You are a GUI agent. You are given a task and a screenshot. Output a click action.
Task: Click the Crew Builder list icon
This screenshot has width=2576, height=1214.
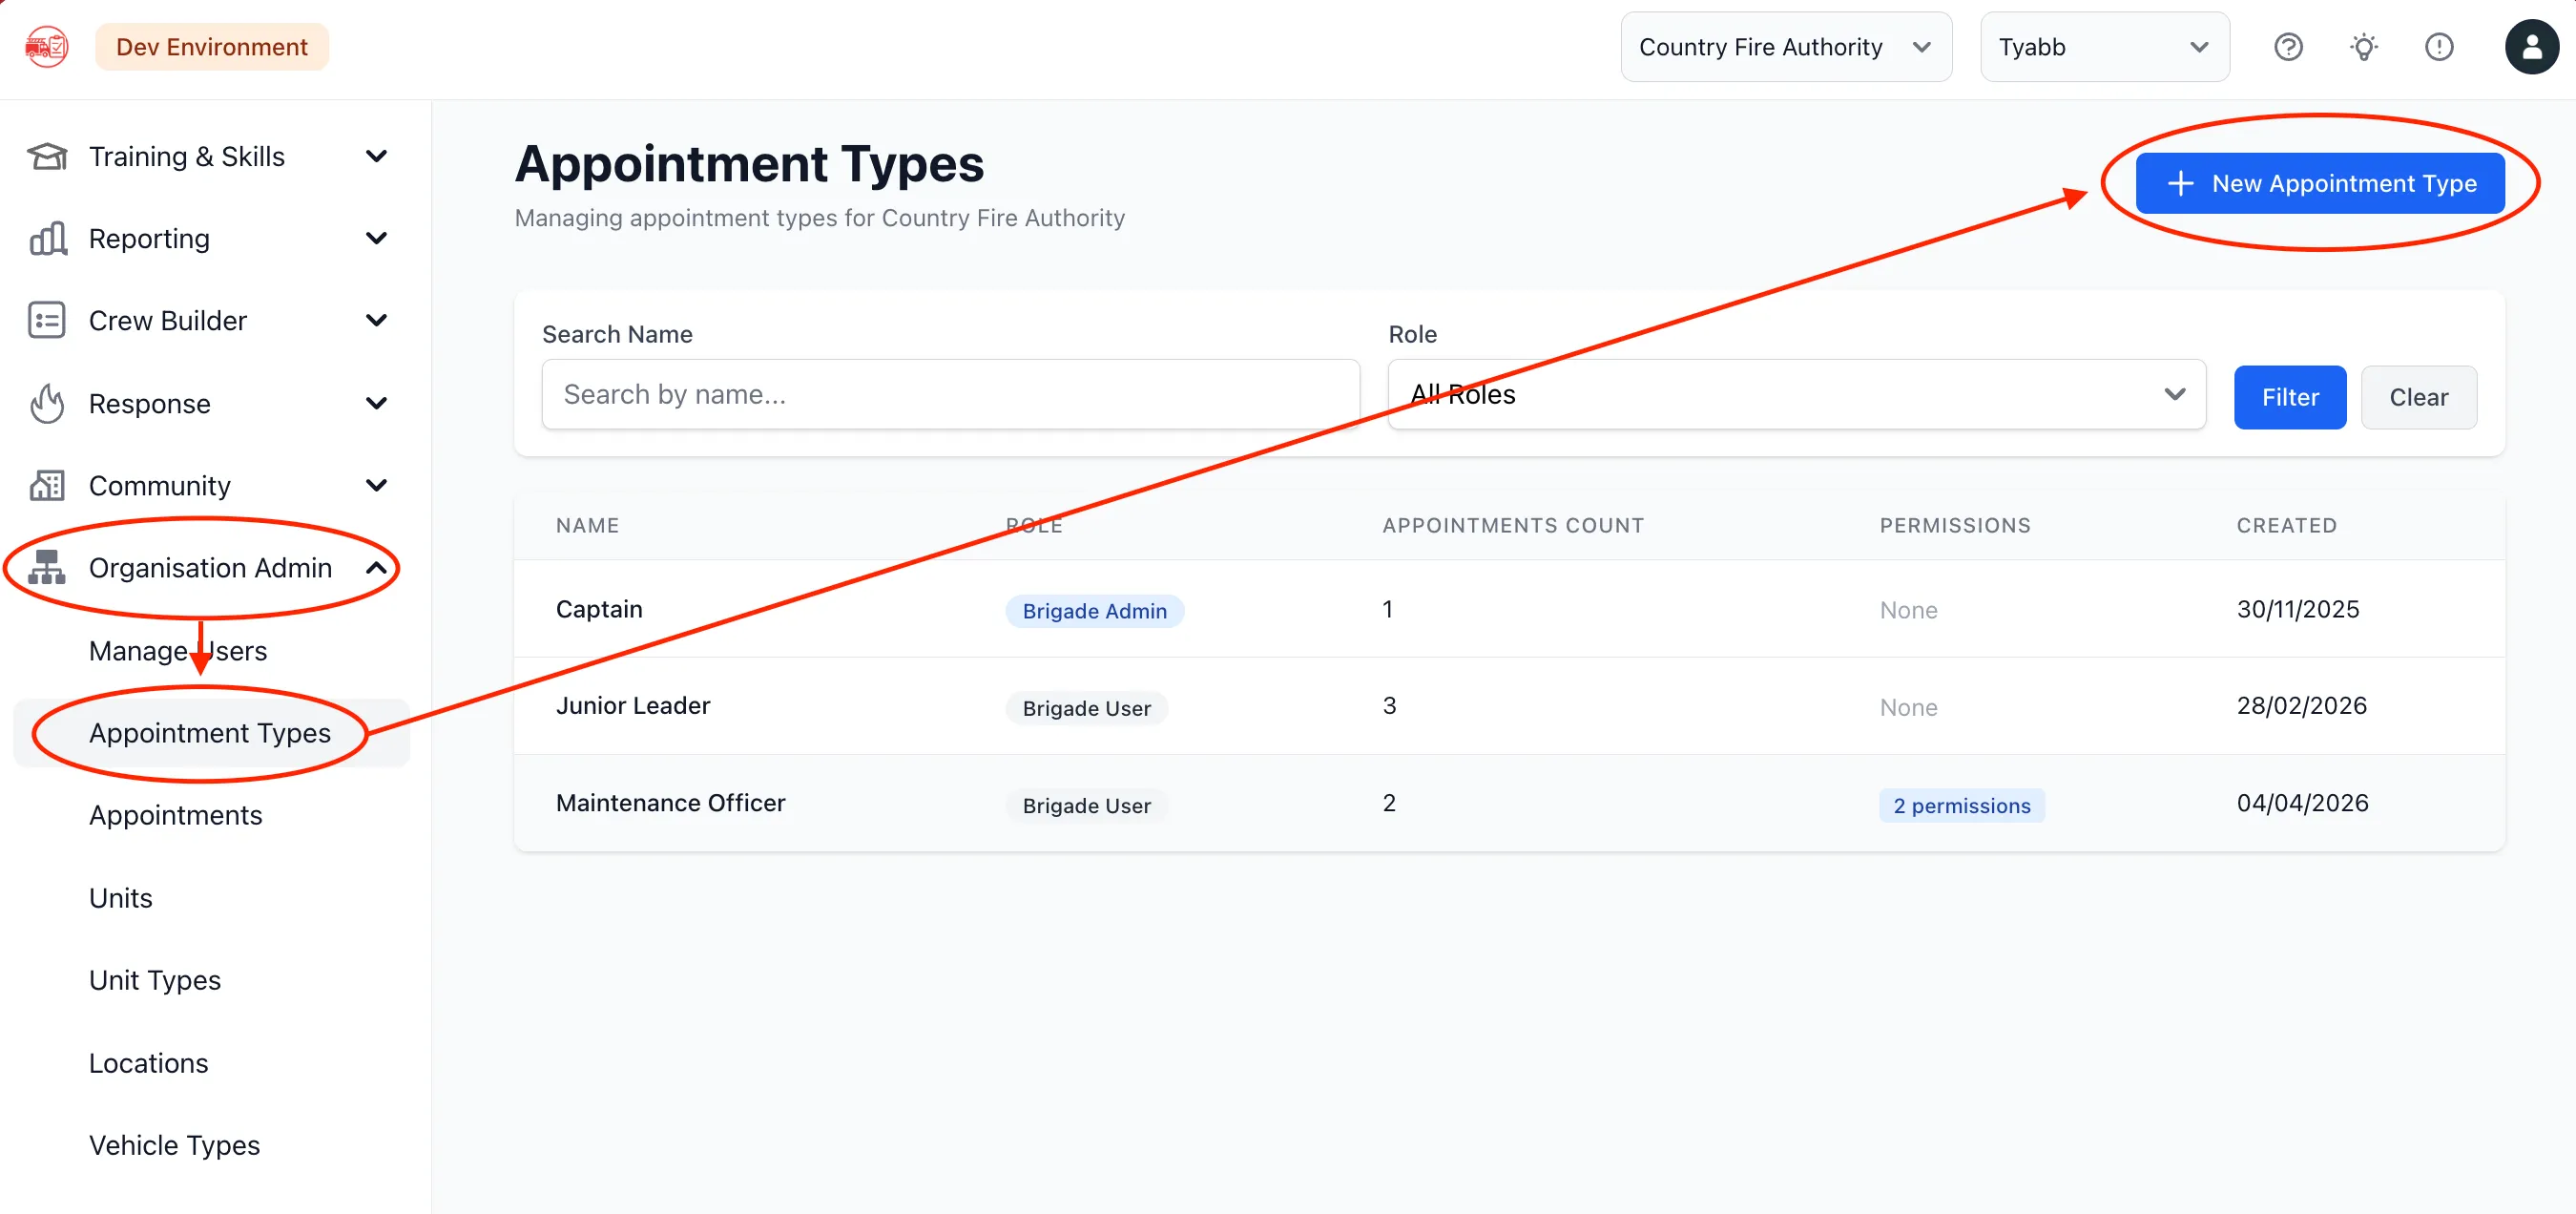[47, 321]
